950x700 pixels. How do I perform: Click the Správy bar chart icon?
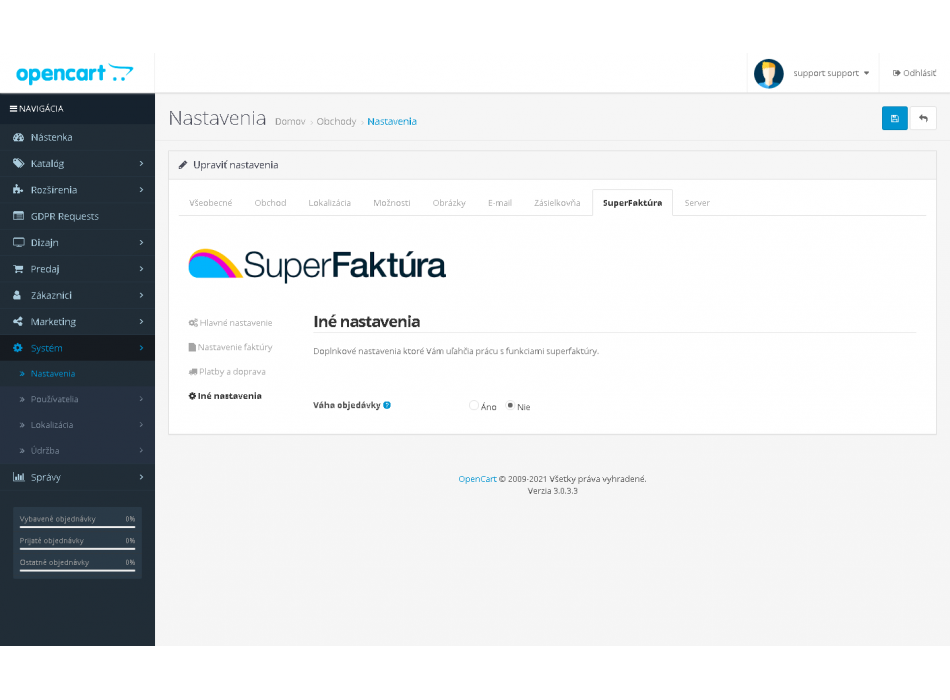pos(18,477)
